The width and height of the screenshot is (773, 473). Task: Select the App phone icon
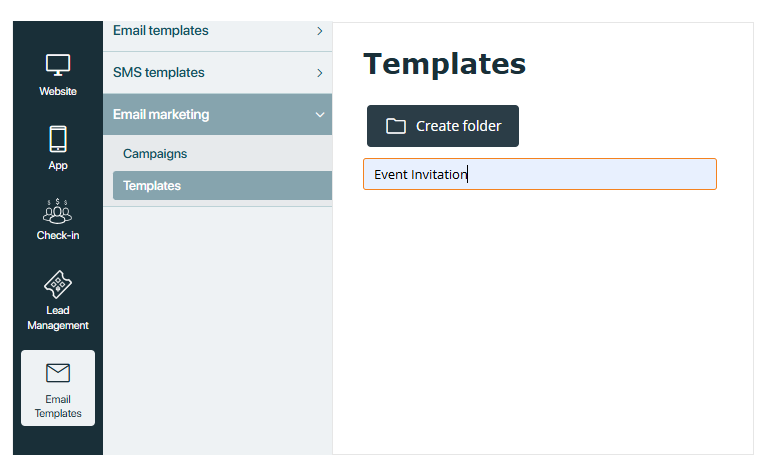58,139
